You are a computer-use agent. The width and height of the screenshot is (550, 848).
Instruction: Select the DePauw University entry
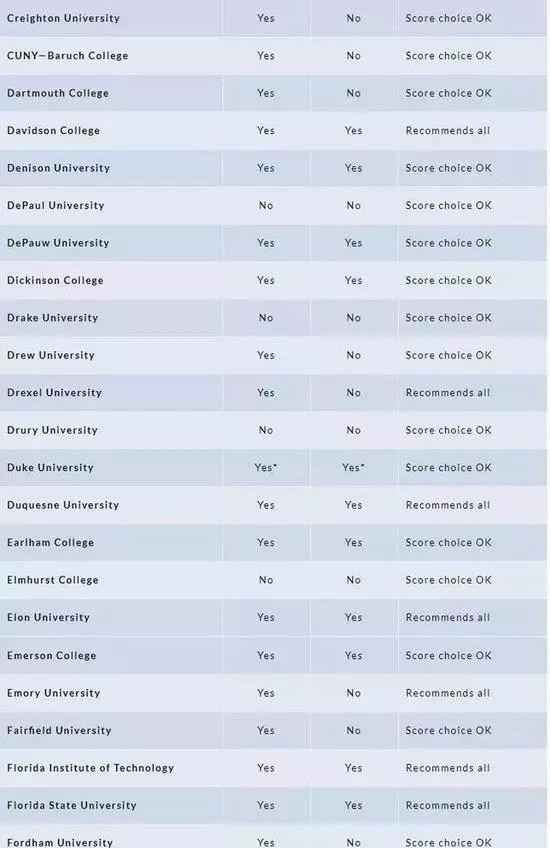pyautogui.click(x=58, y=243)
